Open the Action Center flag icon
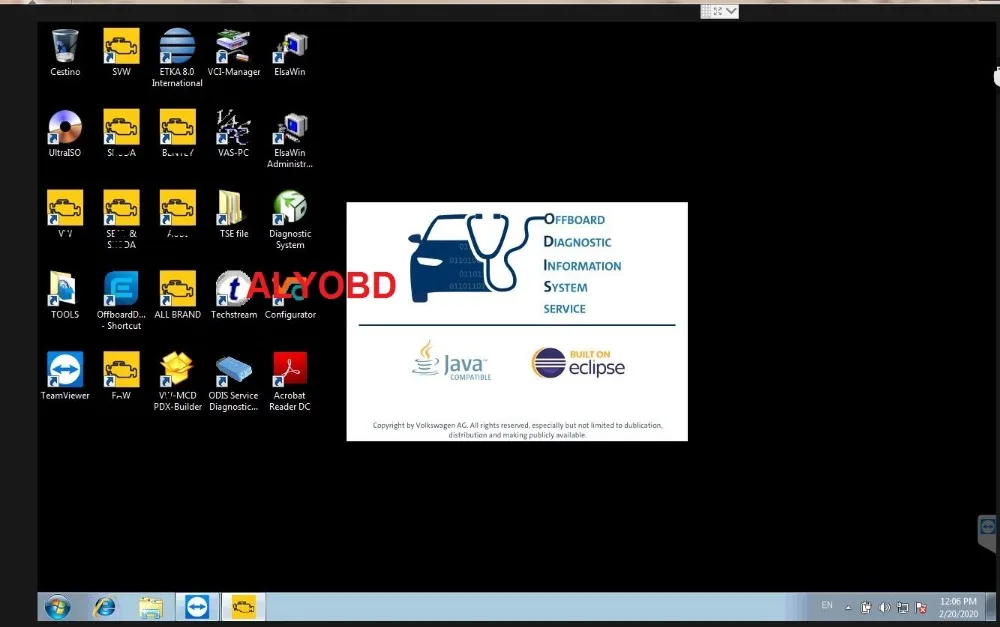Screen dimensions: 1000x627 (921, 607)
